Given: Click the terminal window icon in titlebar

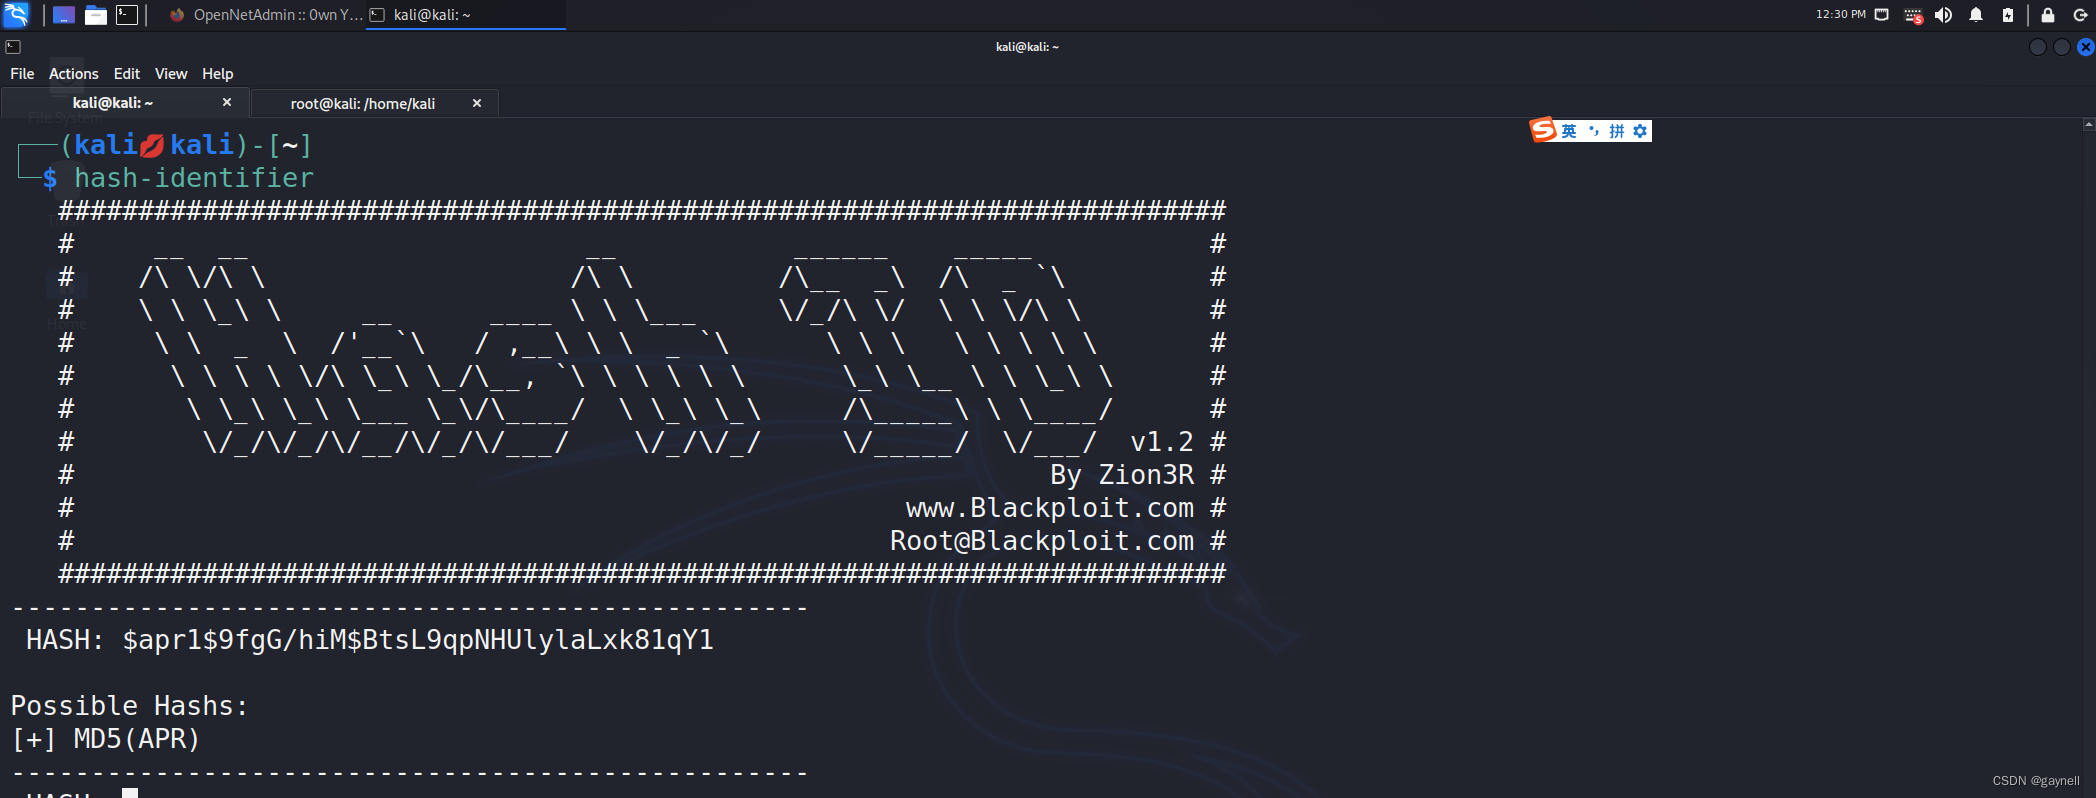Looking at the screenshot, I should coord(13,46).
